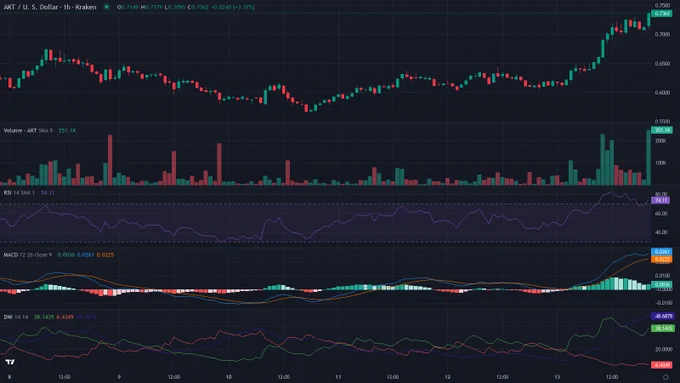680x383 pixels.
Task: Click date label 9 on time axis
Action: pos(119,377)
